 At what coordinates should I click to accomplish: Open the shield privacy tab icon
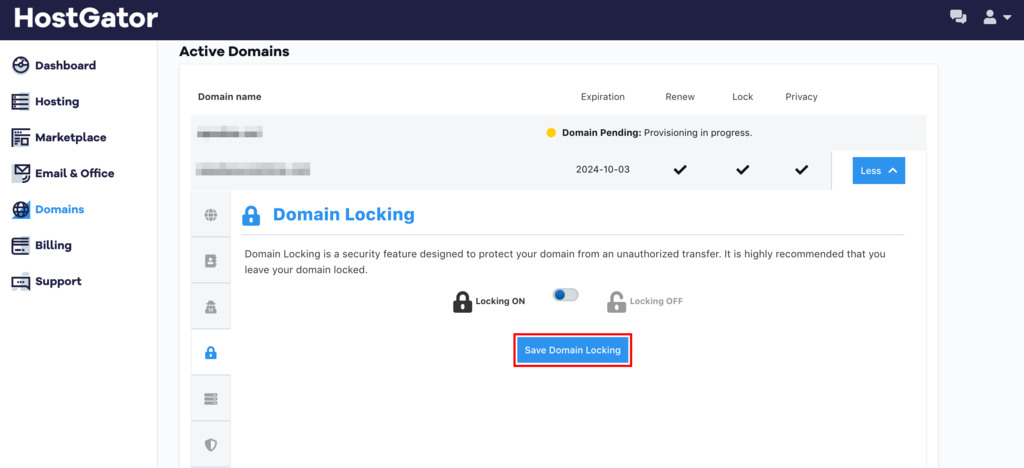211,445
